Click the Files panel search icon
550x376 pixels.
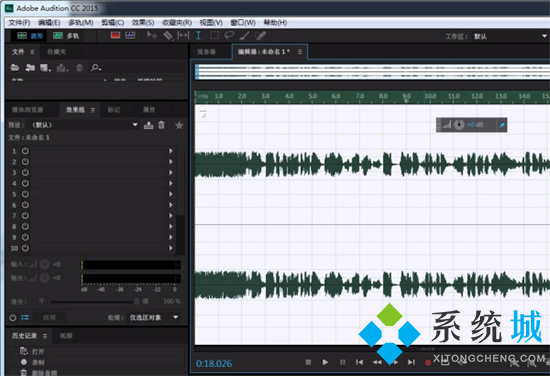click(x=96, y=68)
